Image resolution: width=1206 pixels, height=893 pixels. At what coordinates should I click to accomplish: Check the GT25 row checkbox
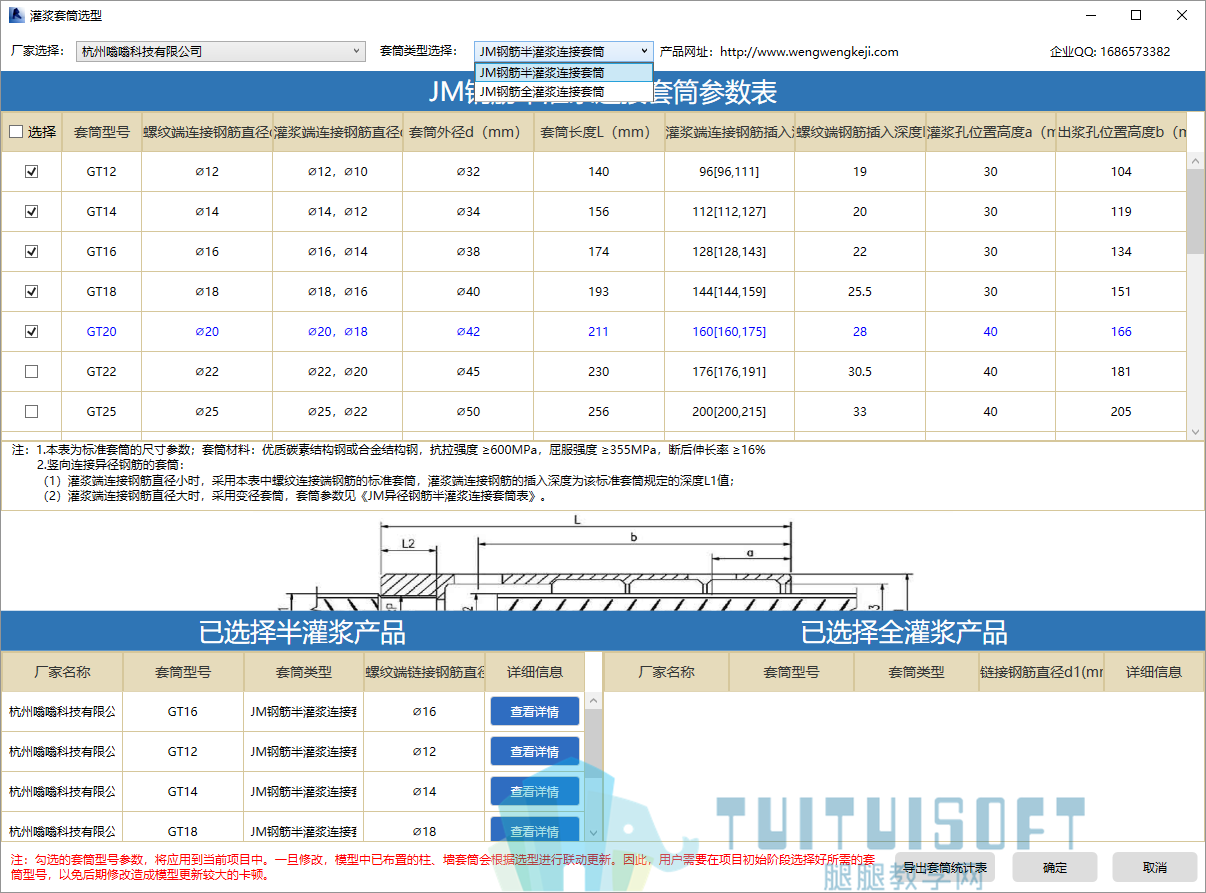click(31, 412)
